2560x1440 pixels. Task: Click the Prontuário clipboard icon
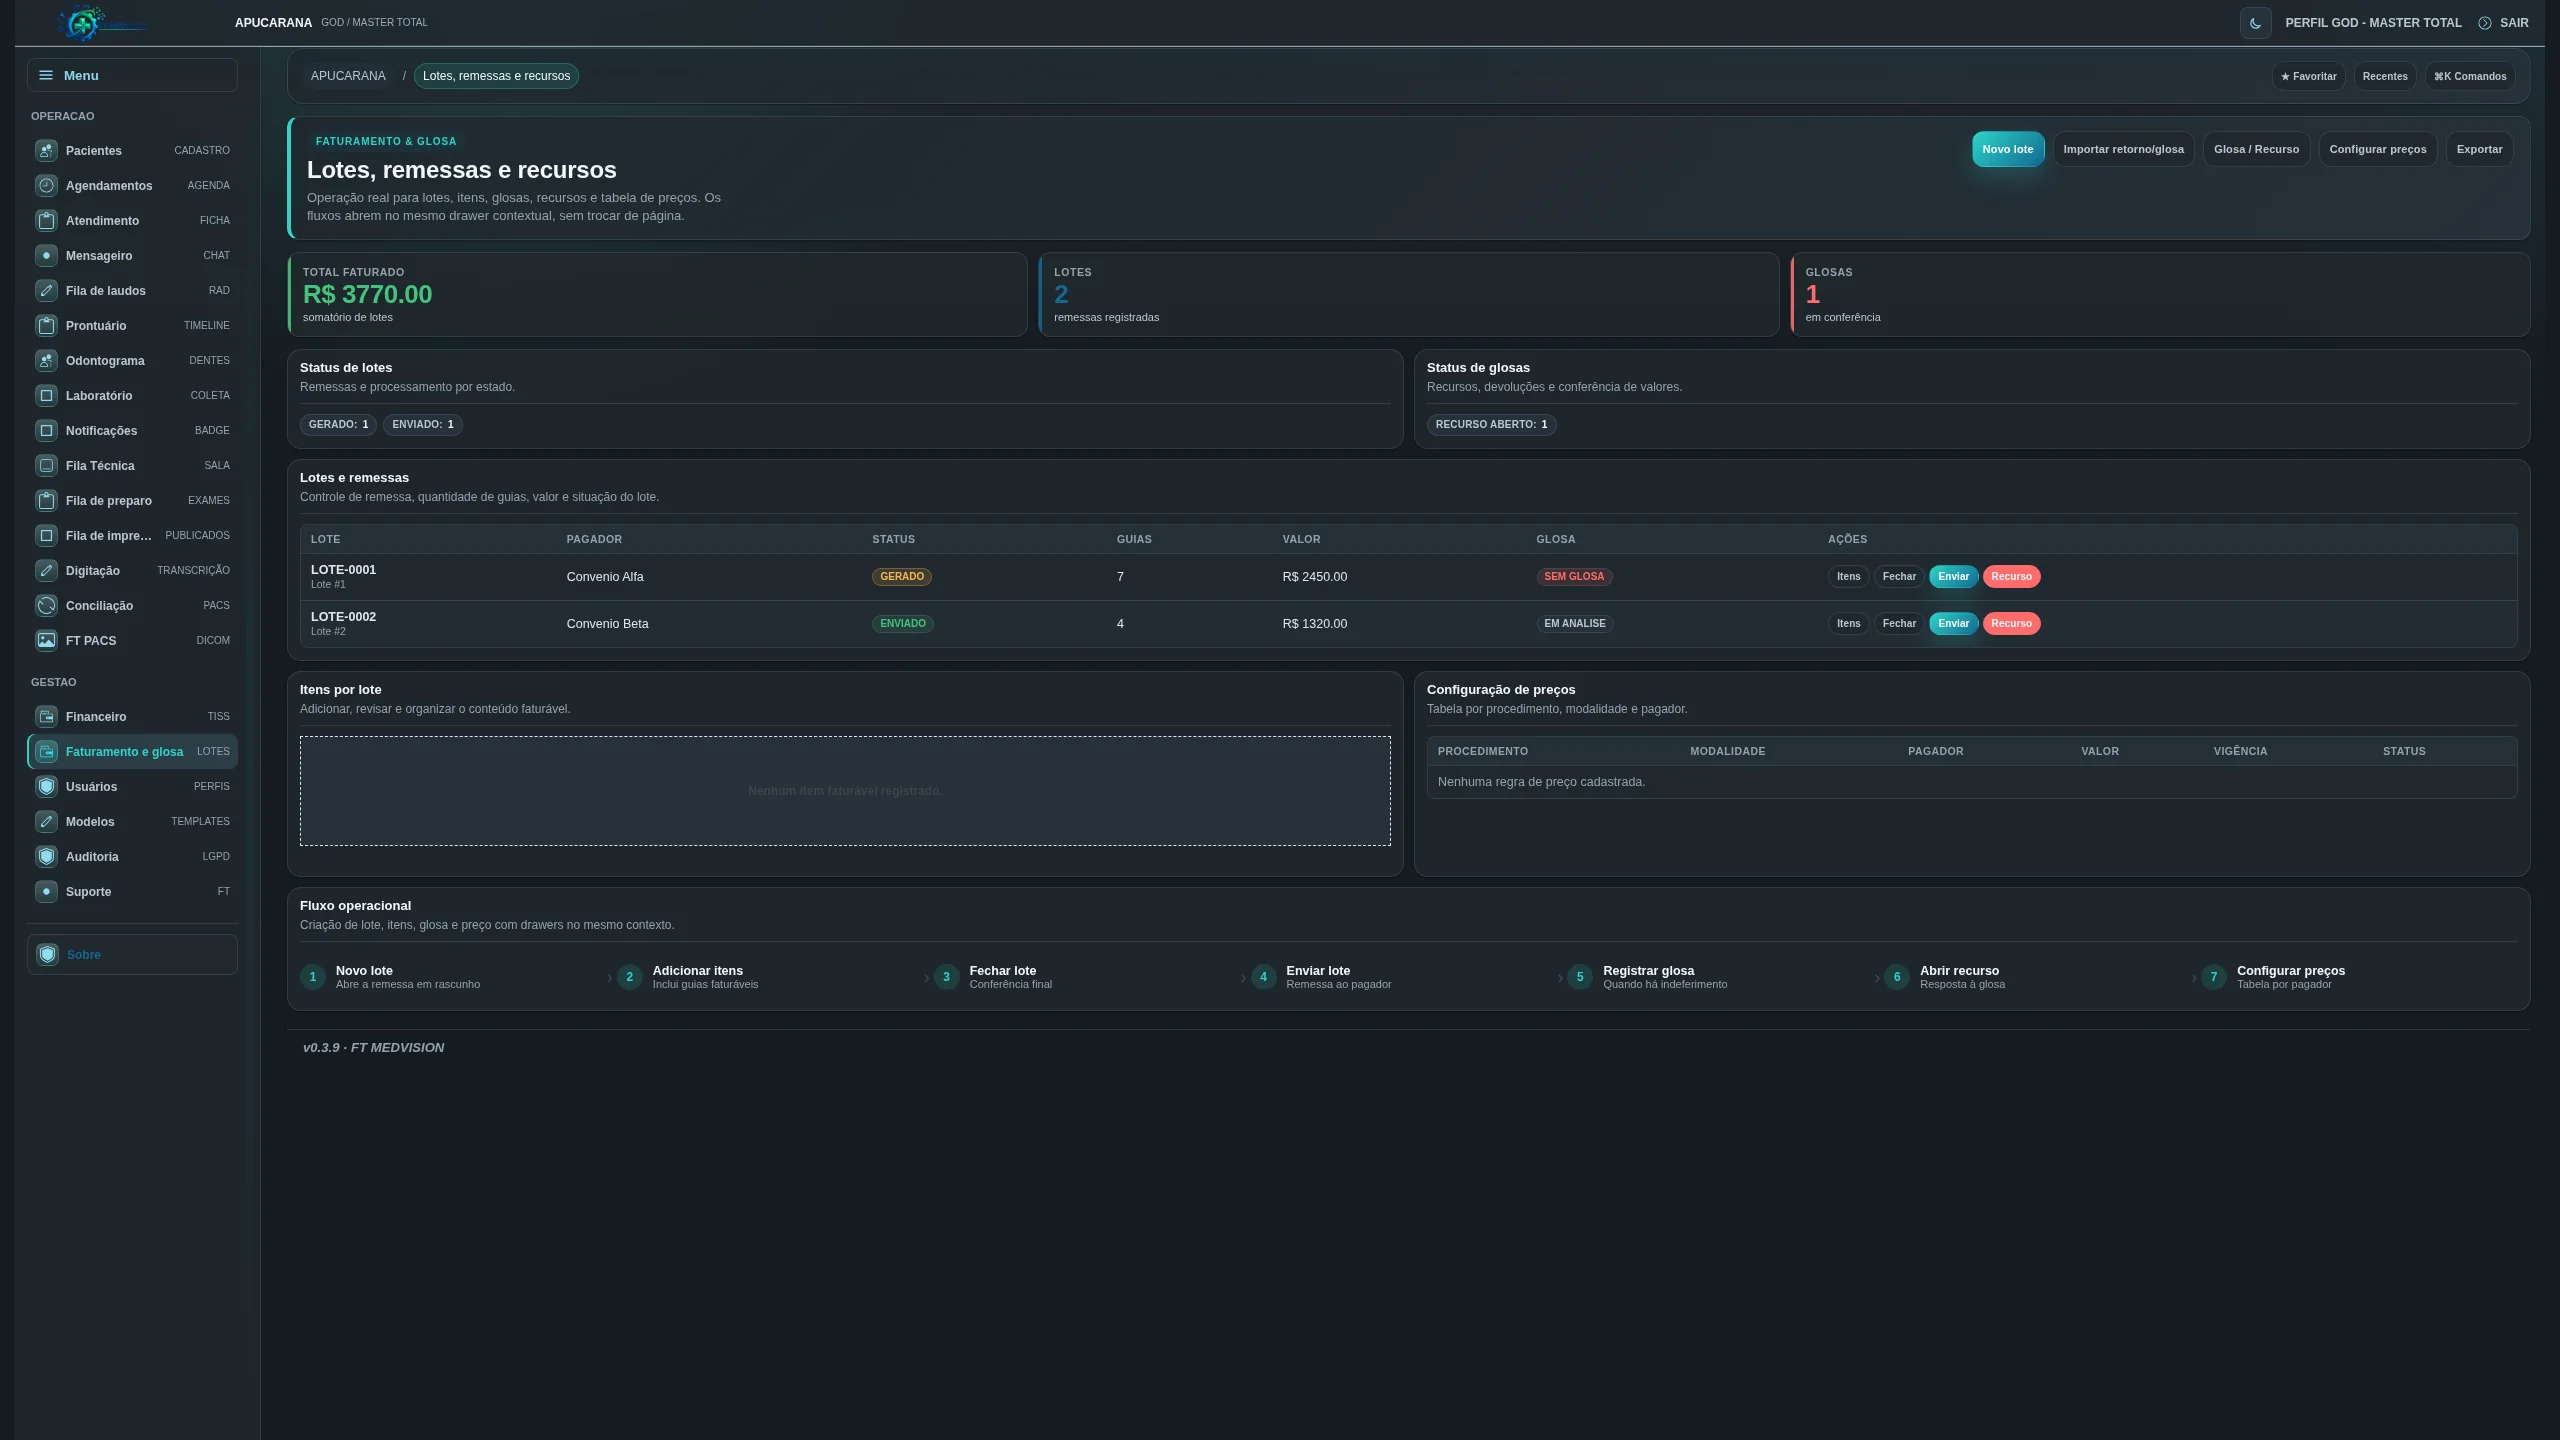point(46,326)
